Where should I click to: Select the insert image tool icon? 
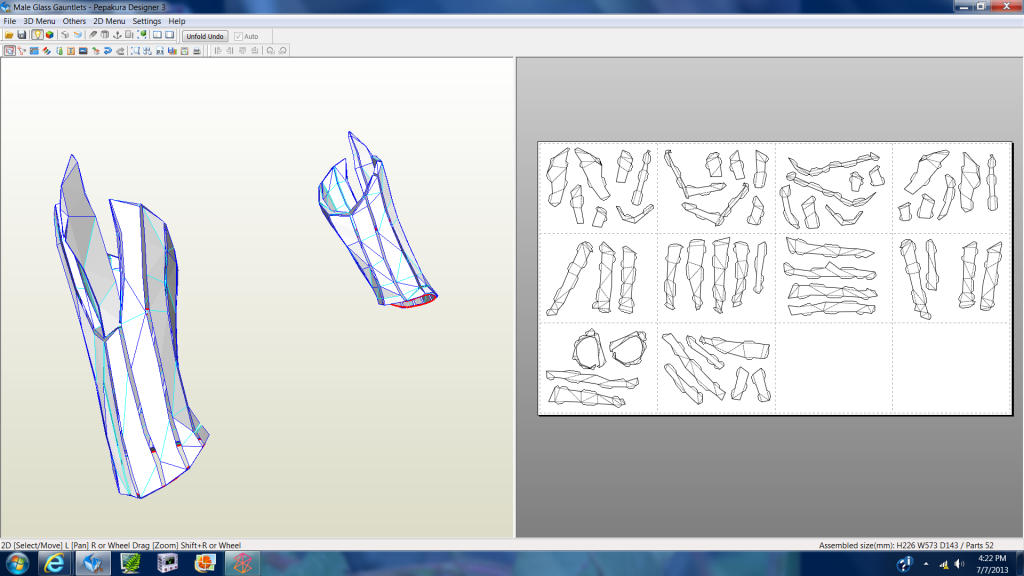pos(83,50)
